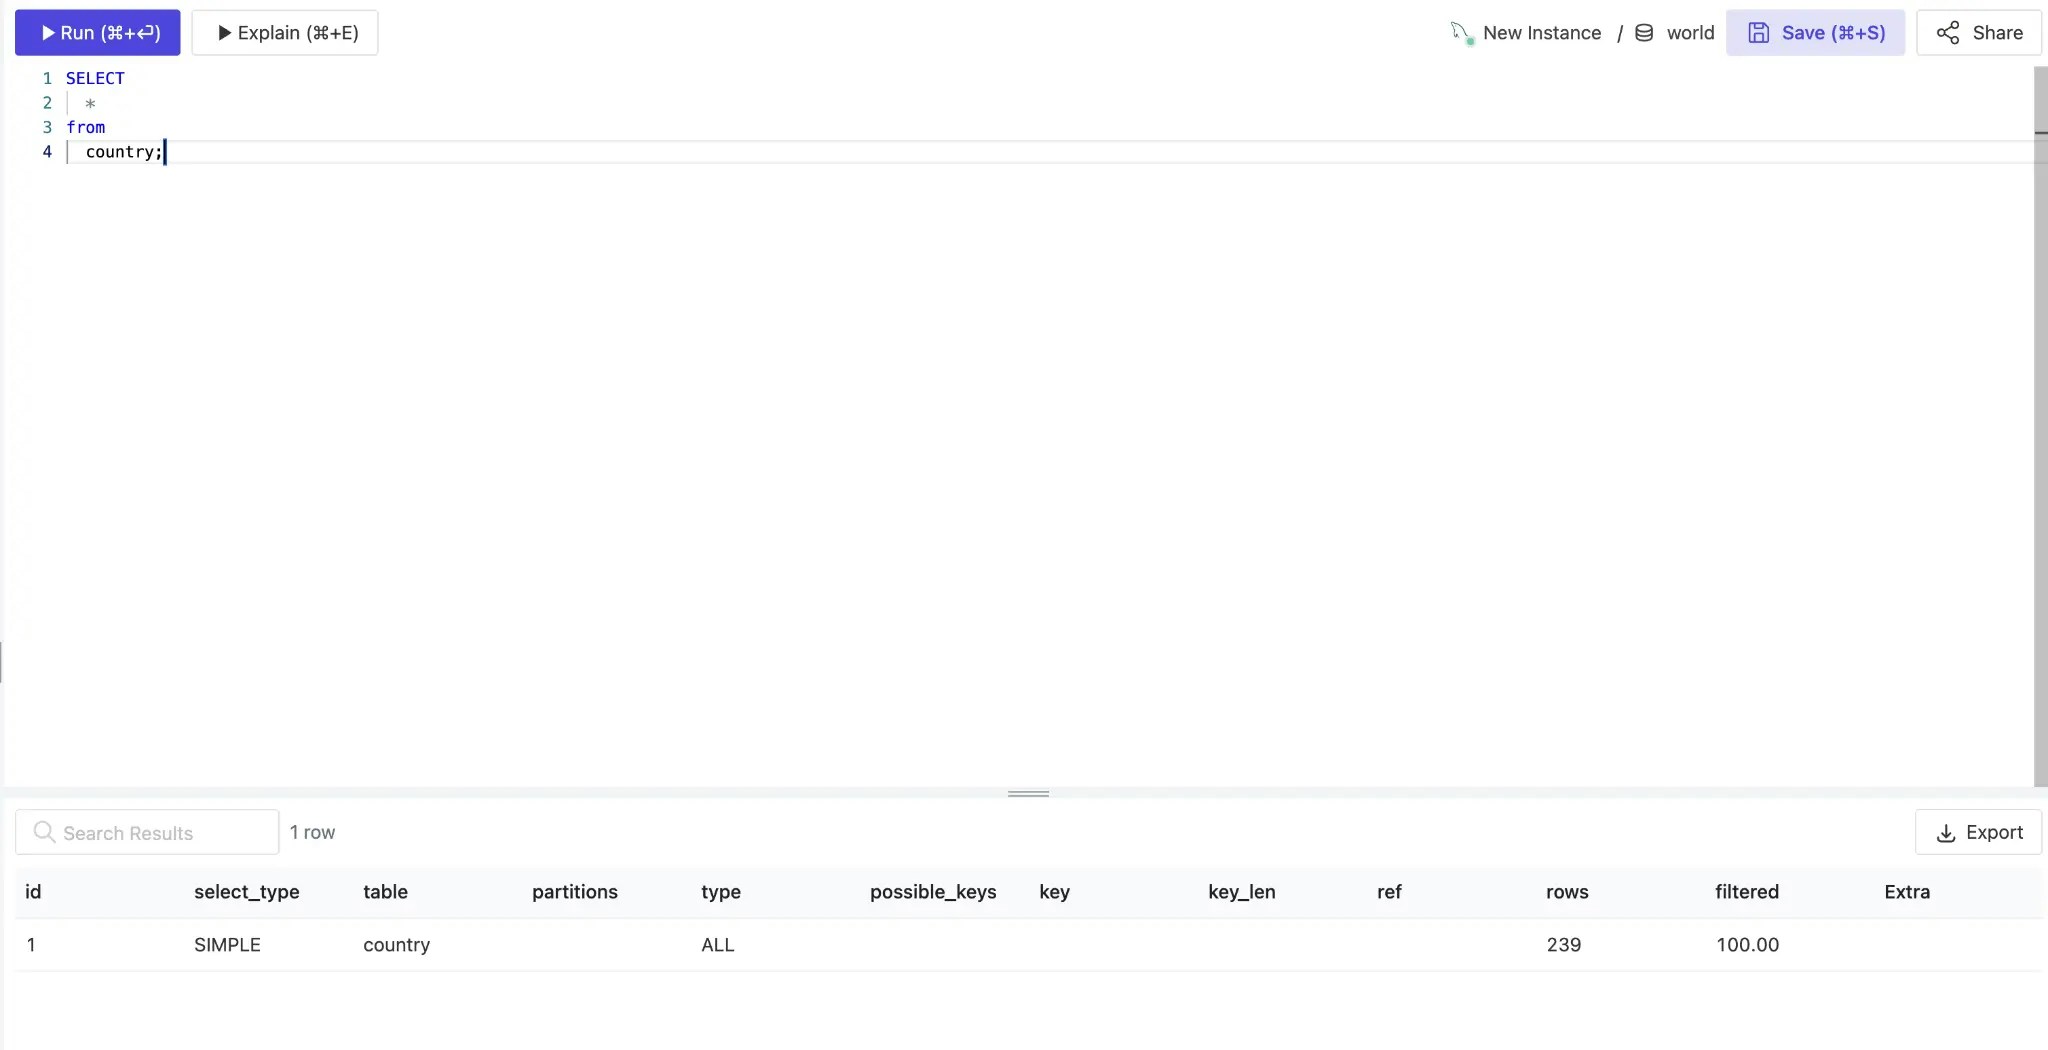
Task: Click the Save floppy disk icon
Action: coord(1758,33)
